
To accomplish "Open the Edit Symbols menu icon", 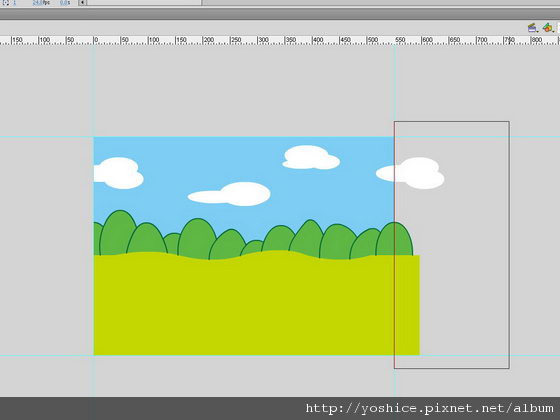I will pos(548,28).
